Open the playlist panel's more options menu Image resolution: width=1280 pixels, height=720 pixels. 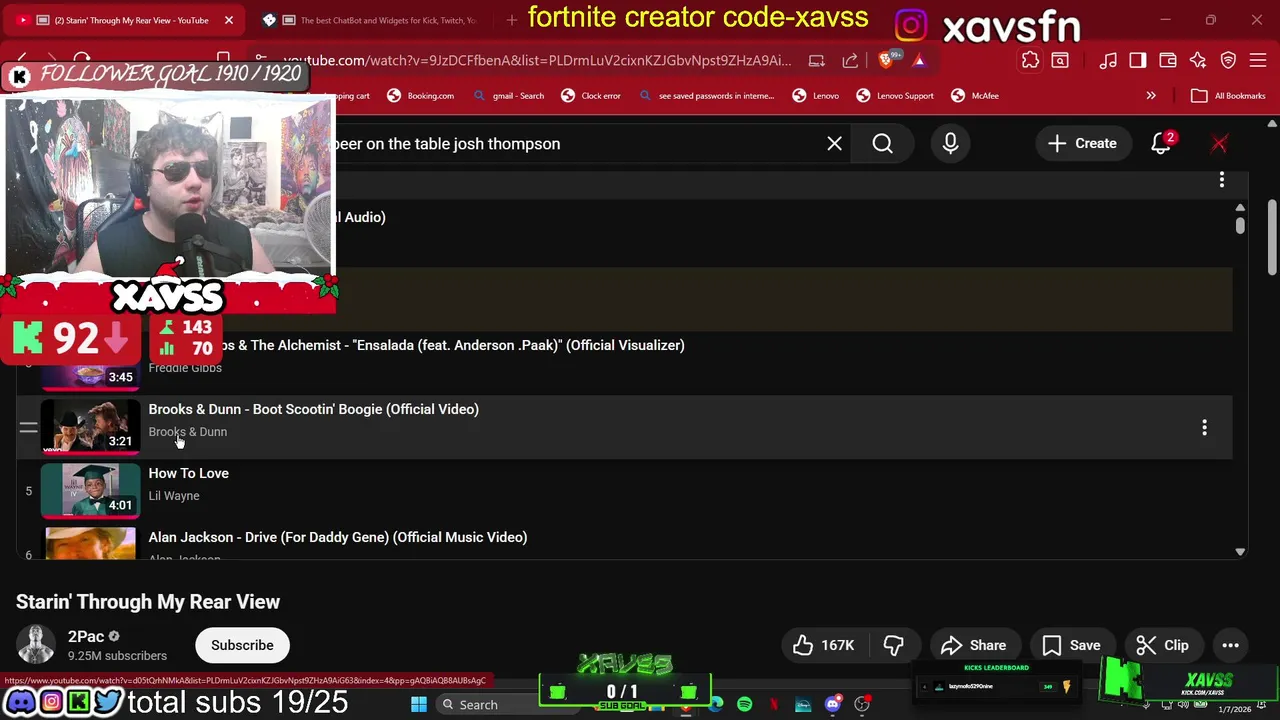(1221, 180)
